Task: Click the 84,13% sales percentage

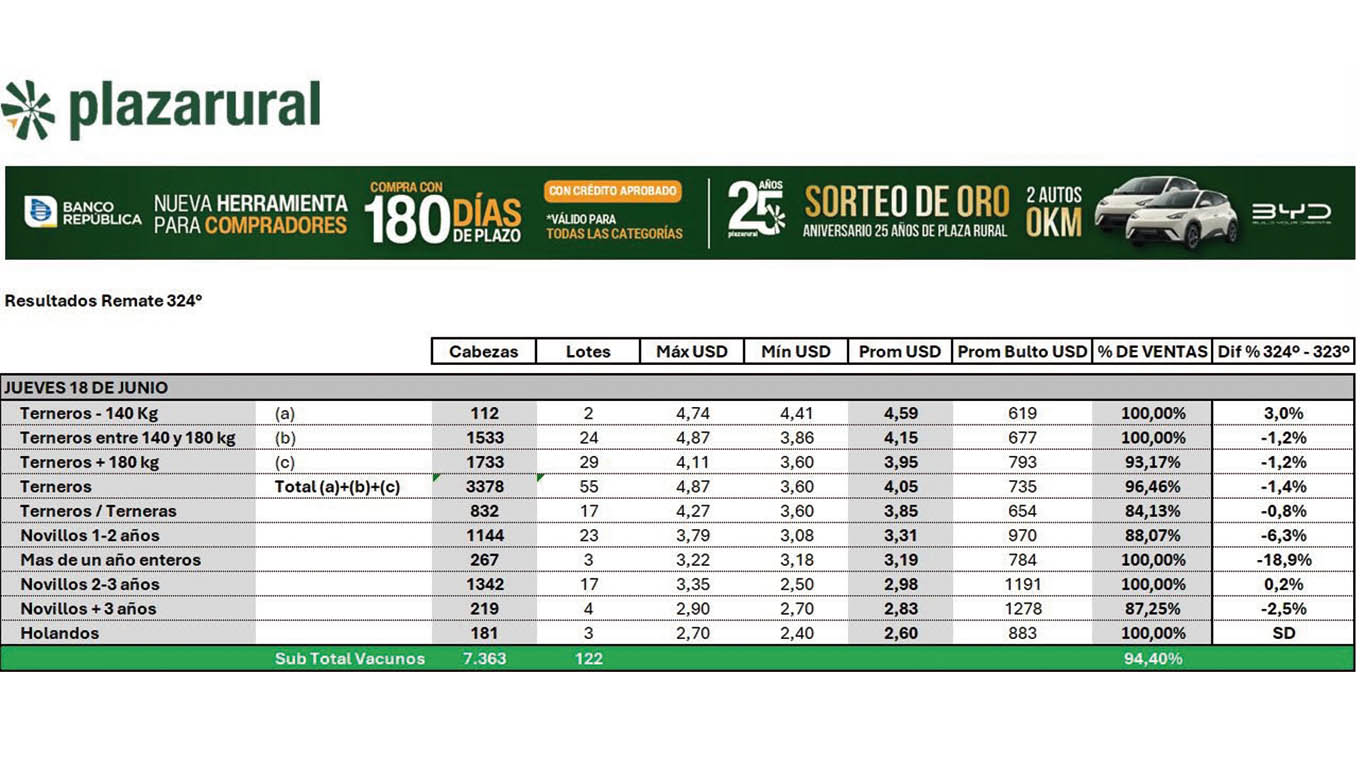Action: pos(1152,511)
